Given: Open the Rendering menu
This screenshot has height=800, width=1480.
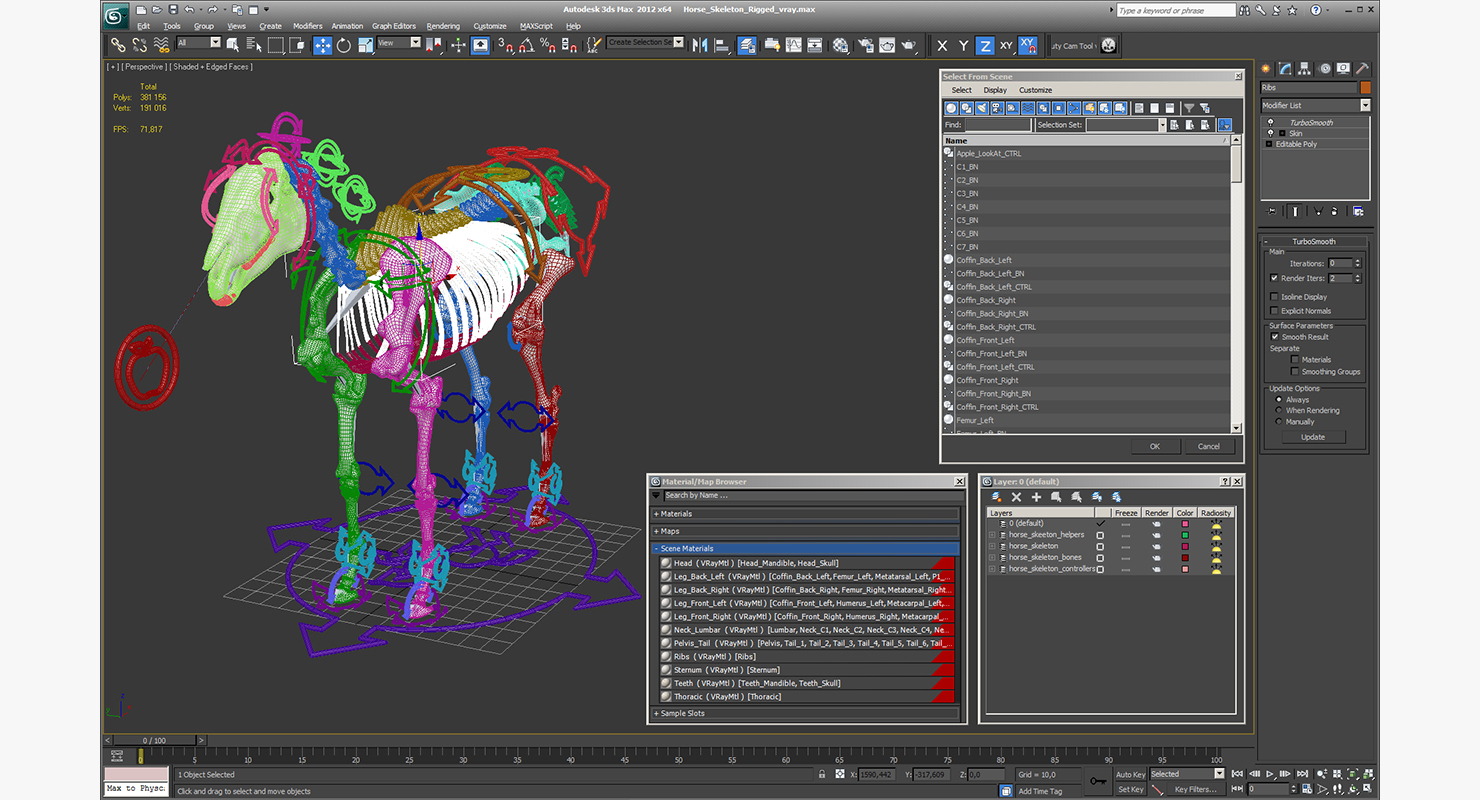Looking at the screenshot, I should pos(443,26).
